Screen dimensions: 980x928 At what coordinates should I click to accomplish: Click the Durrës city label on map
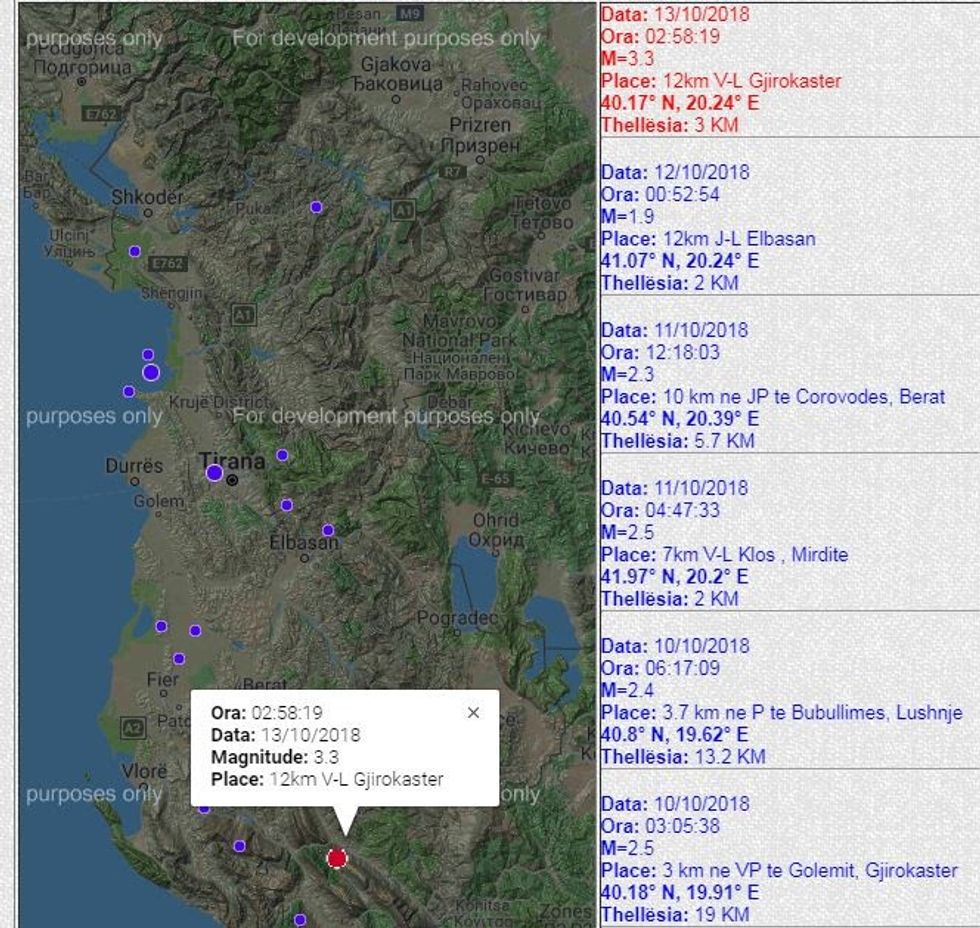[133, 466]
